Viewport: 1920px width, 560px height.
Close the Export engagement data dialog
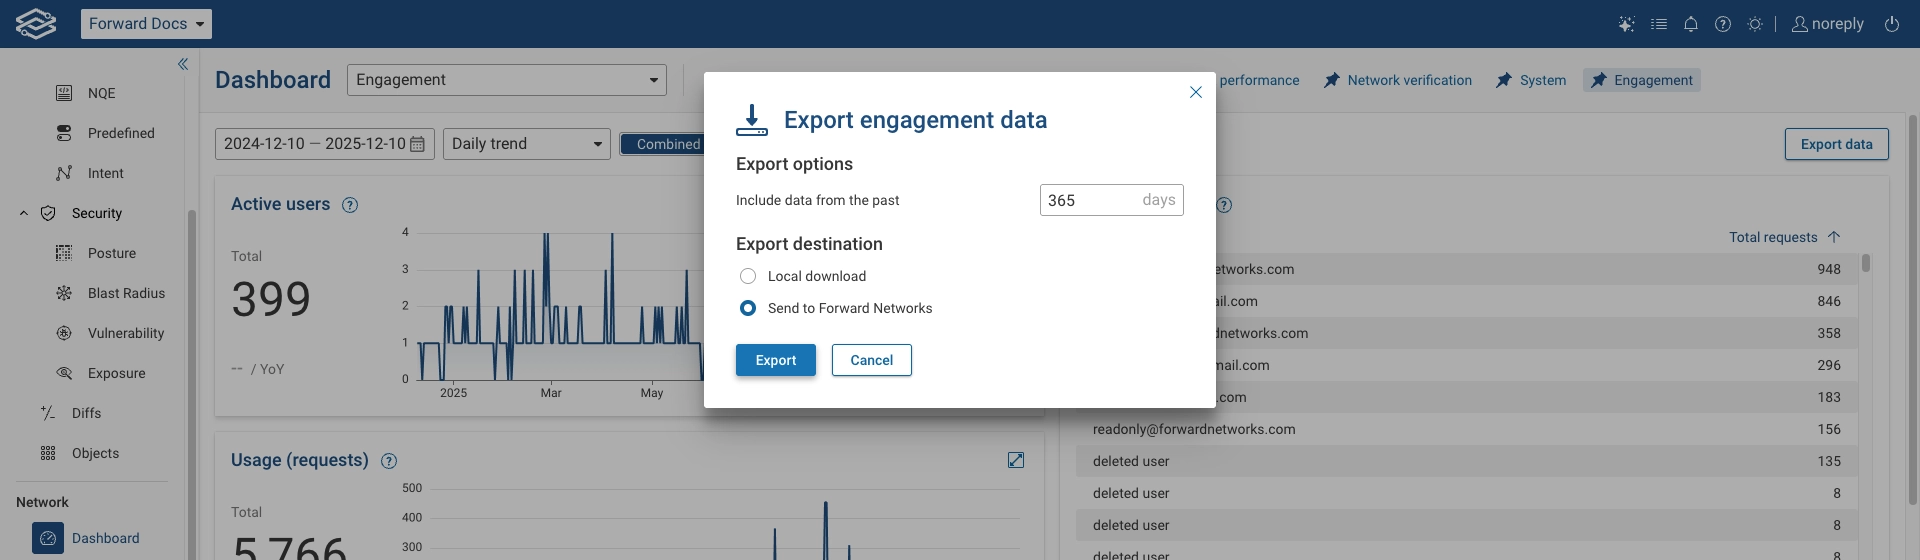(x=1196, y=92)
